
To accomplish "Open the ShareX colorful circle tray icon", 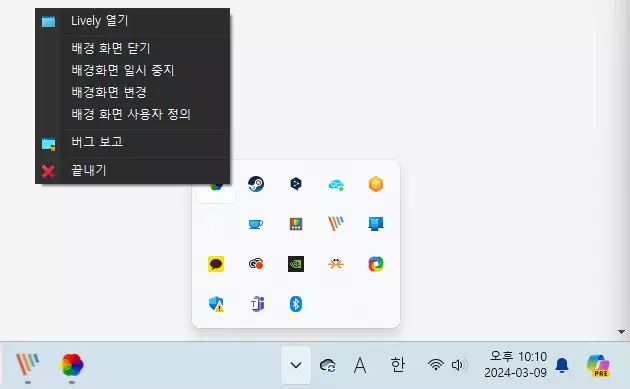I will (x=376, y=264).
